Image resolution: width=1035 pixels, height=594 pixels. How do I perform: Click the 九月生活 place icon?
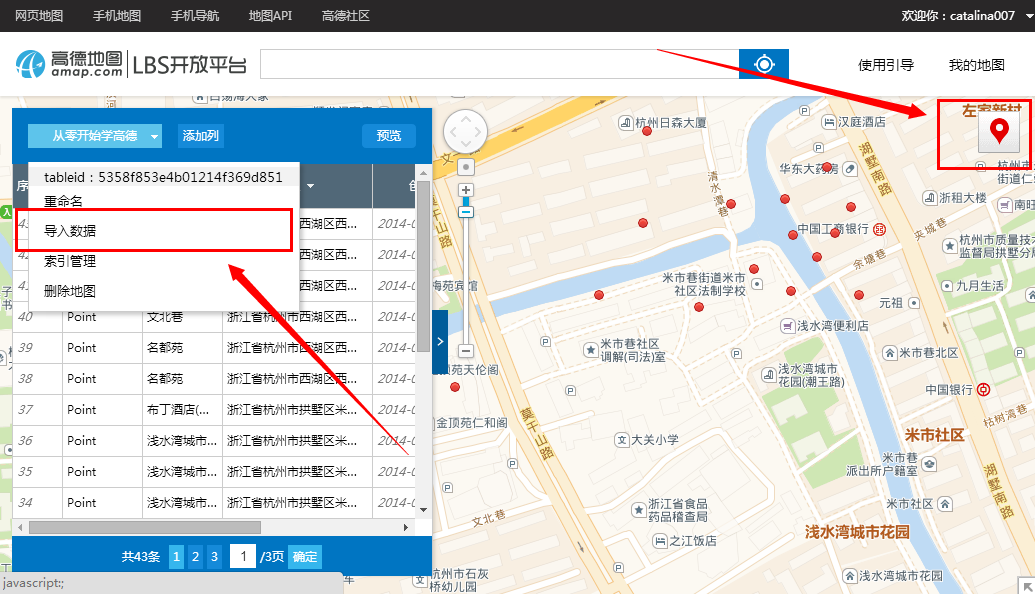(x=947, y=286)
